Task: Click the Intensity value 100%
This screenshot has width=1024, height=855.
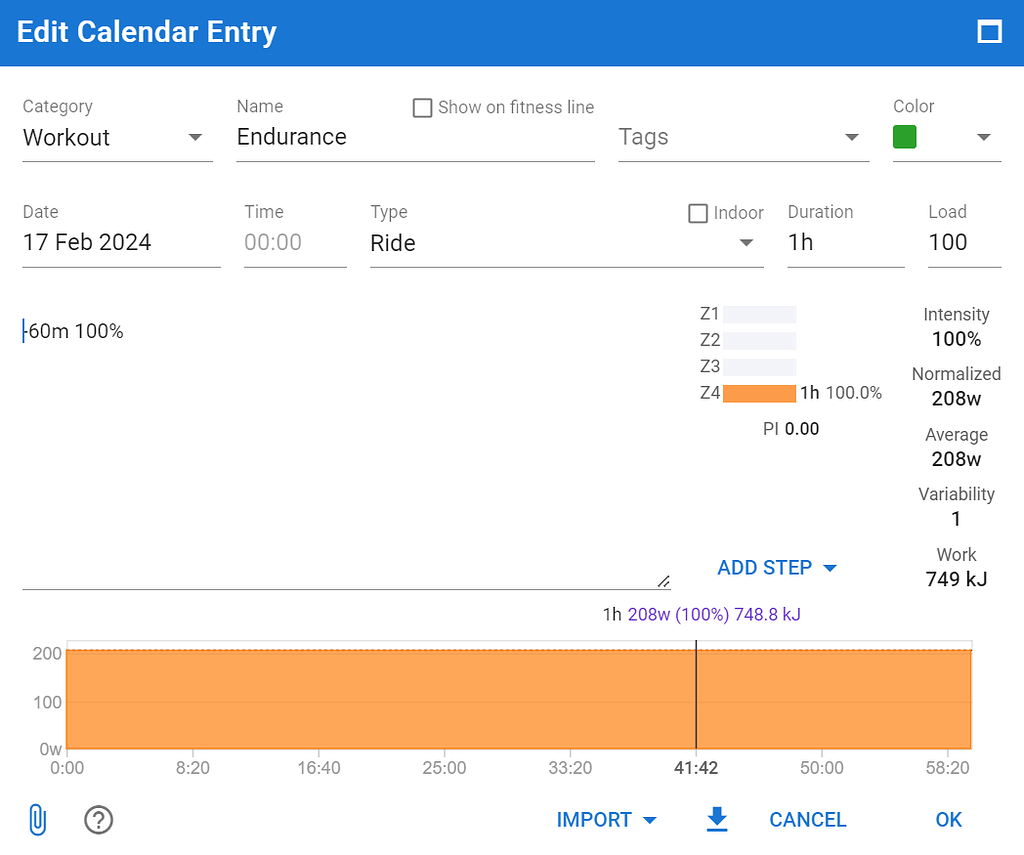Action: (x=956, y=339)
